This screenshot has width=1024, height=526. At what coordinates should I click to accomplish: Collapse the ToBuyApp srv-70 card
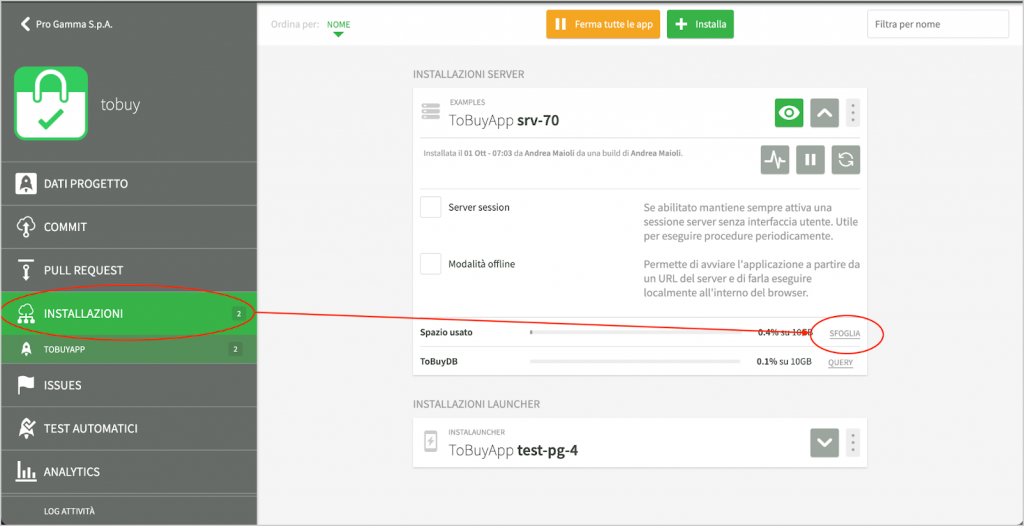pyautogui.click(x=825, y=113)
